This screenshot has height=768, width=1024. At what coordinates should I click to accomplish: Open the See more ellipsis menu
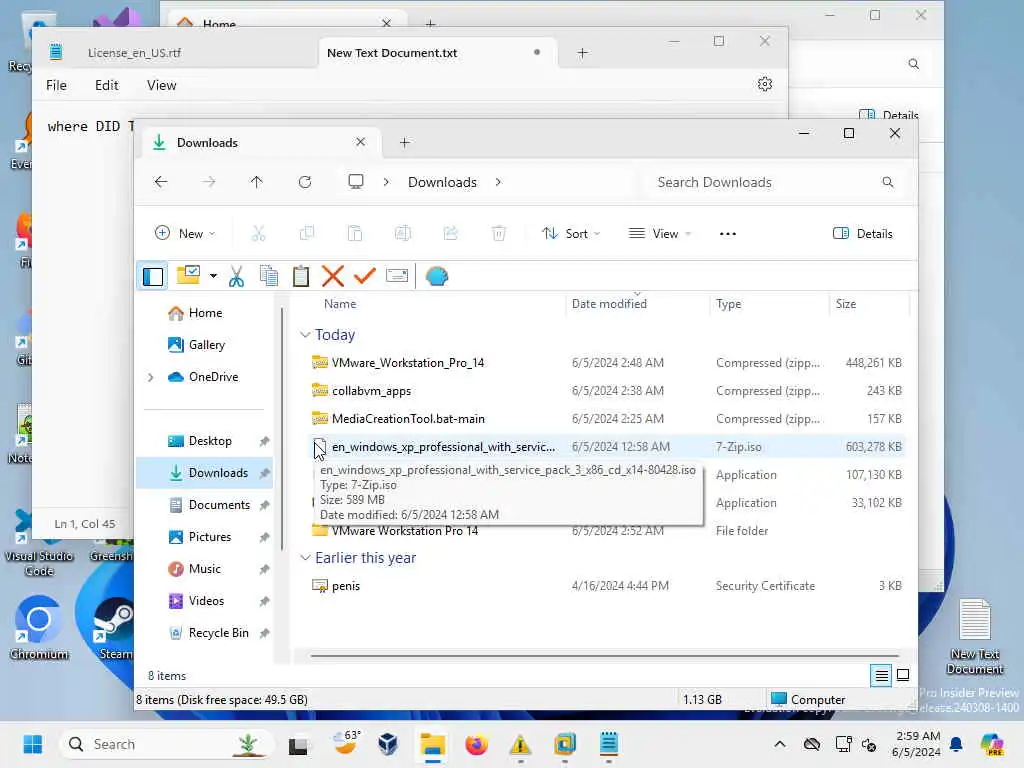tap(728, 233)
